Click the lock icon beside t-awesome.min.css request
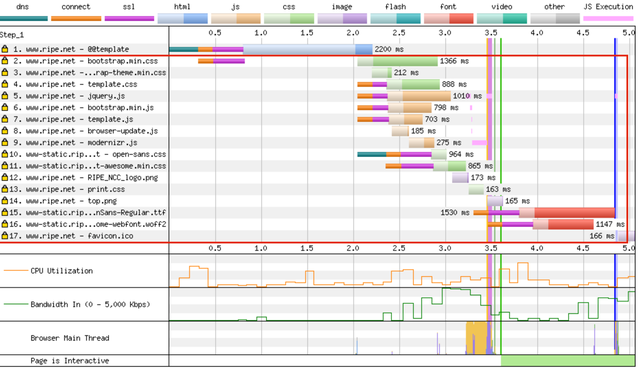This screenshot has height=375, width=640. [5, 166]
